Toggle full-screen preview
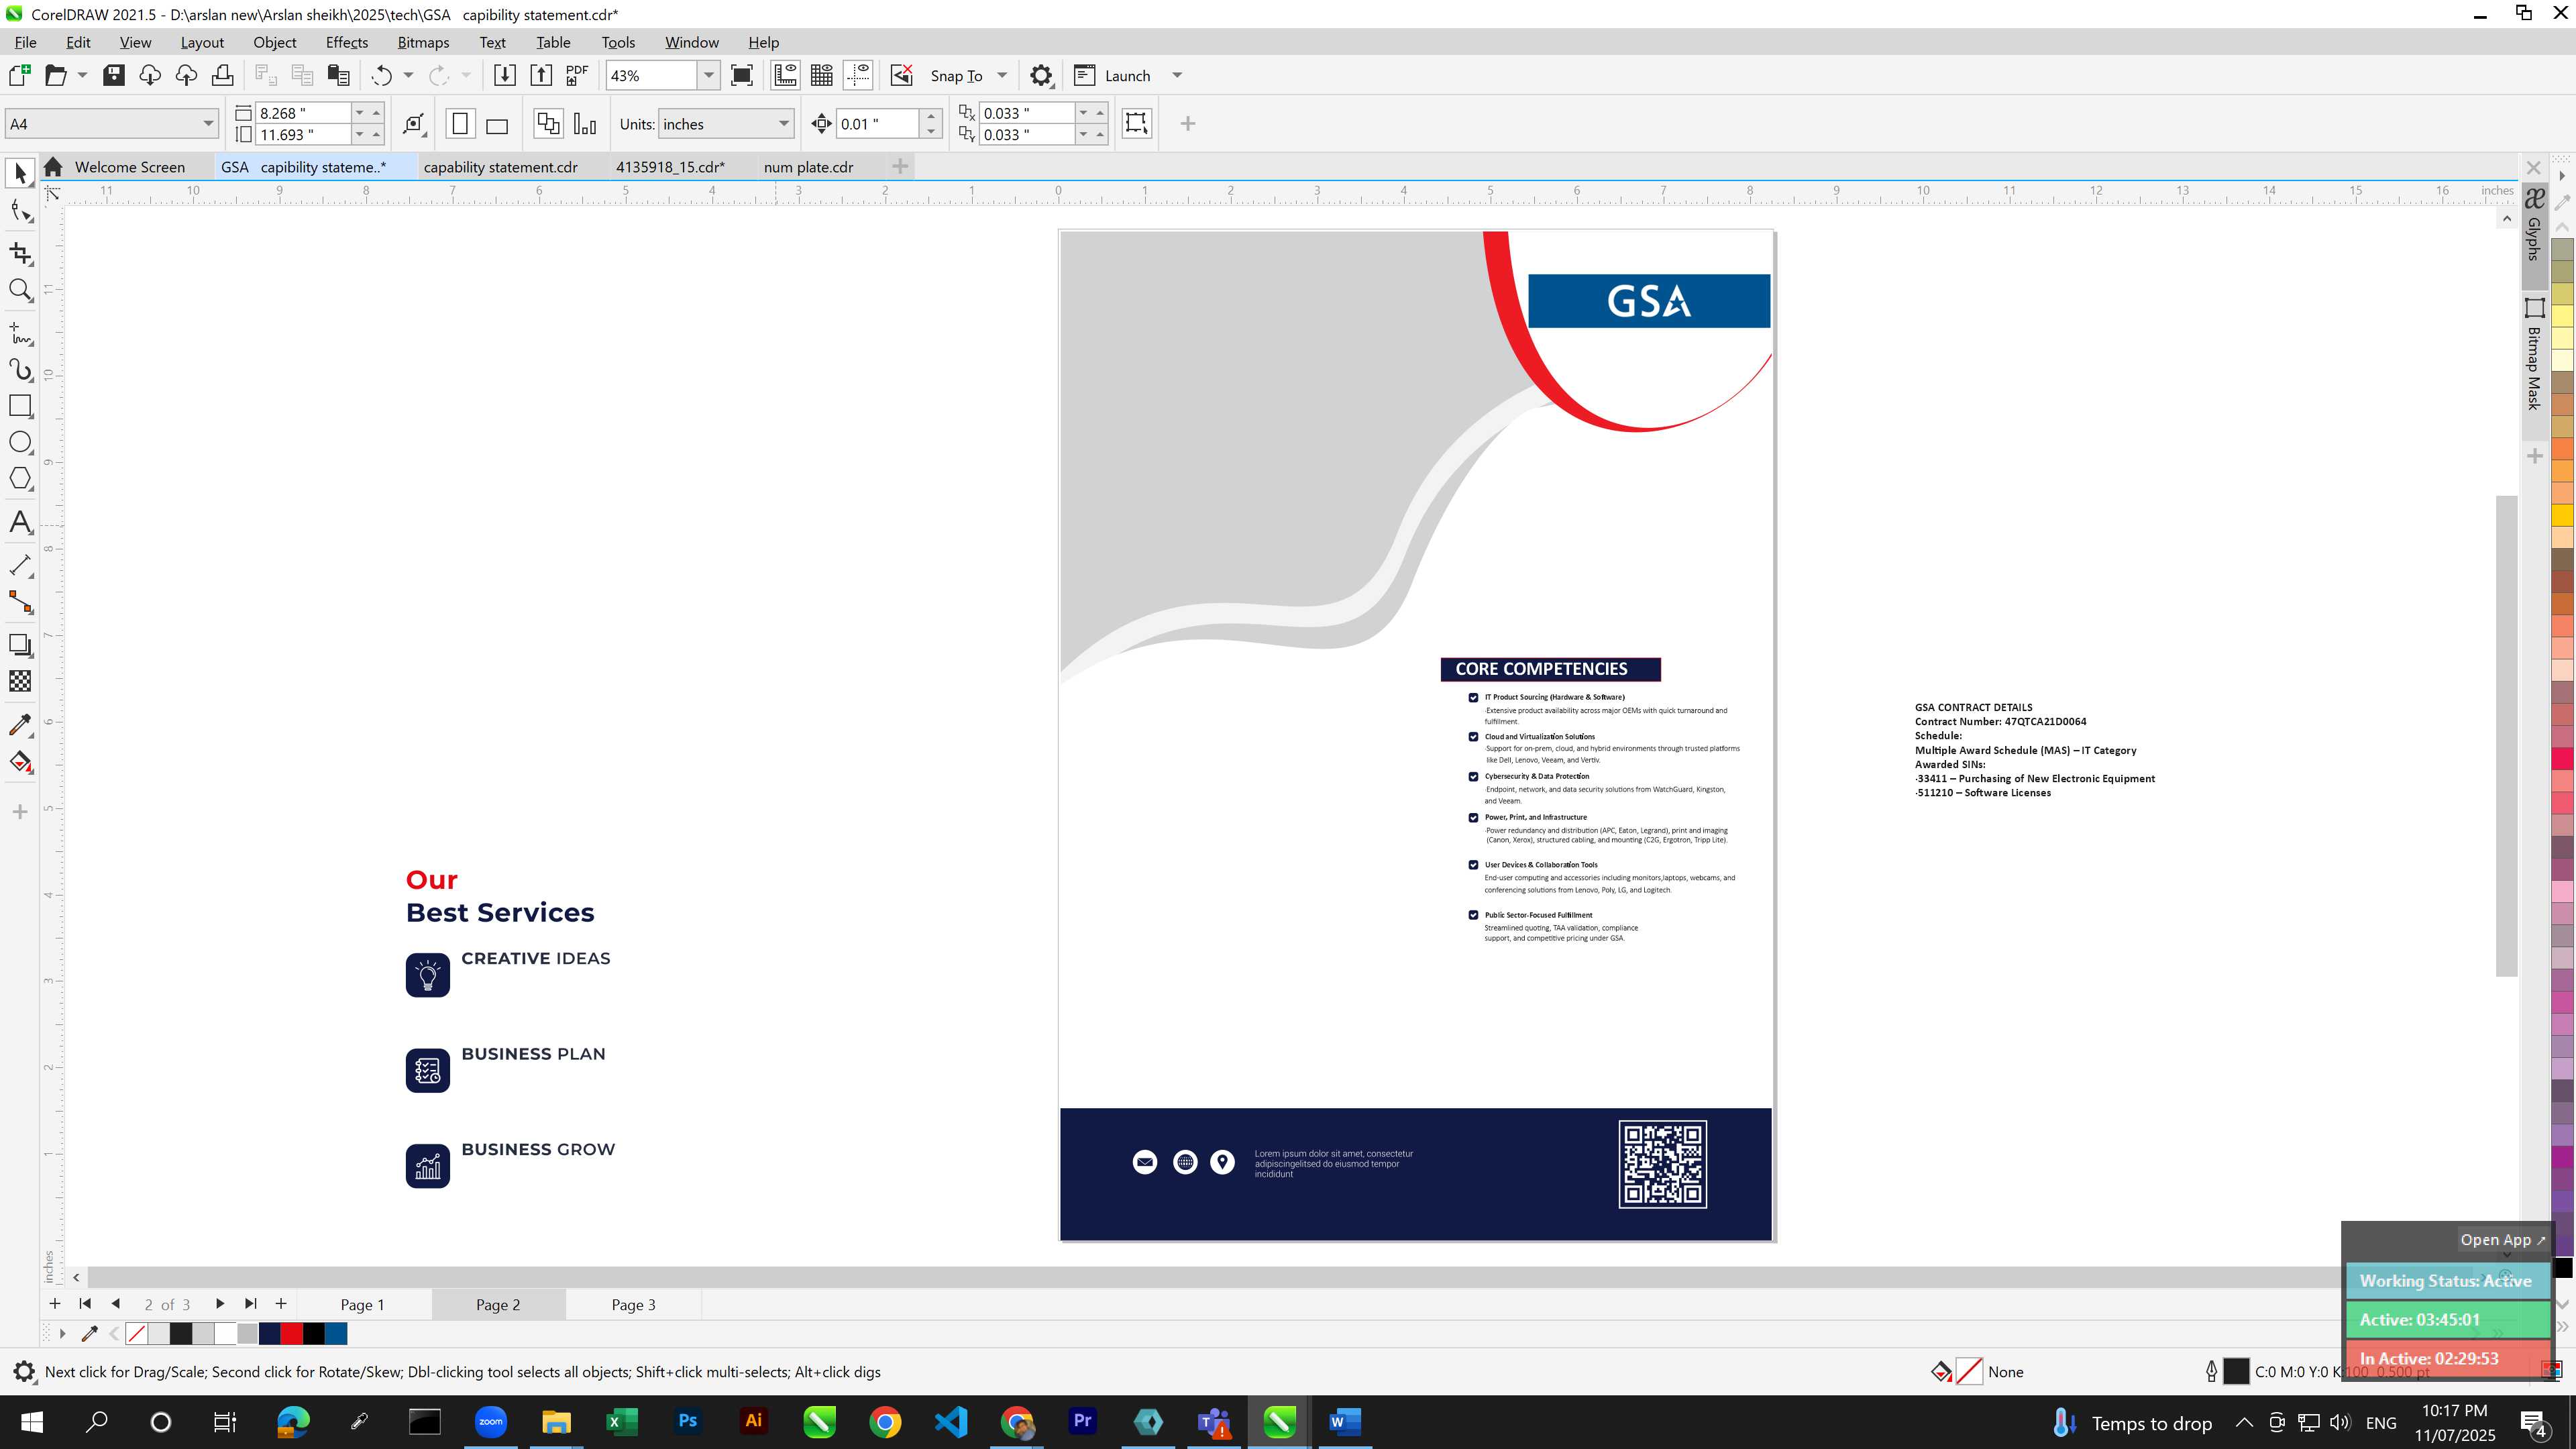This screenshot has width=2576, height=1449. 742,76
